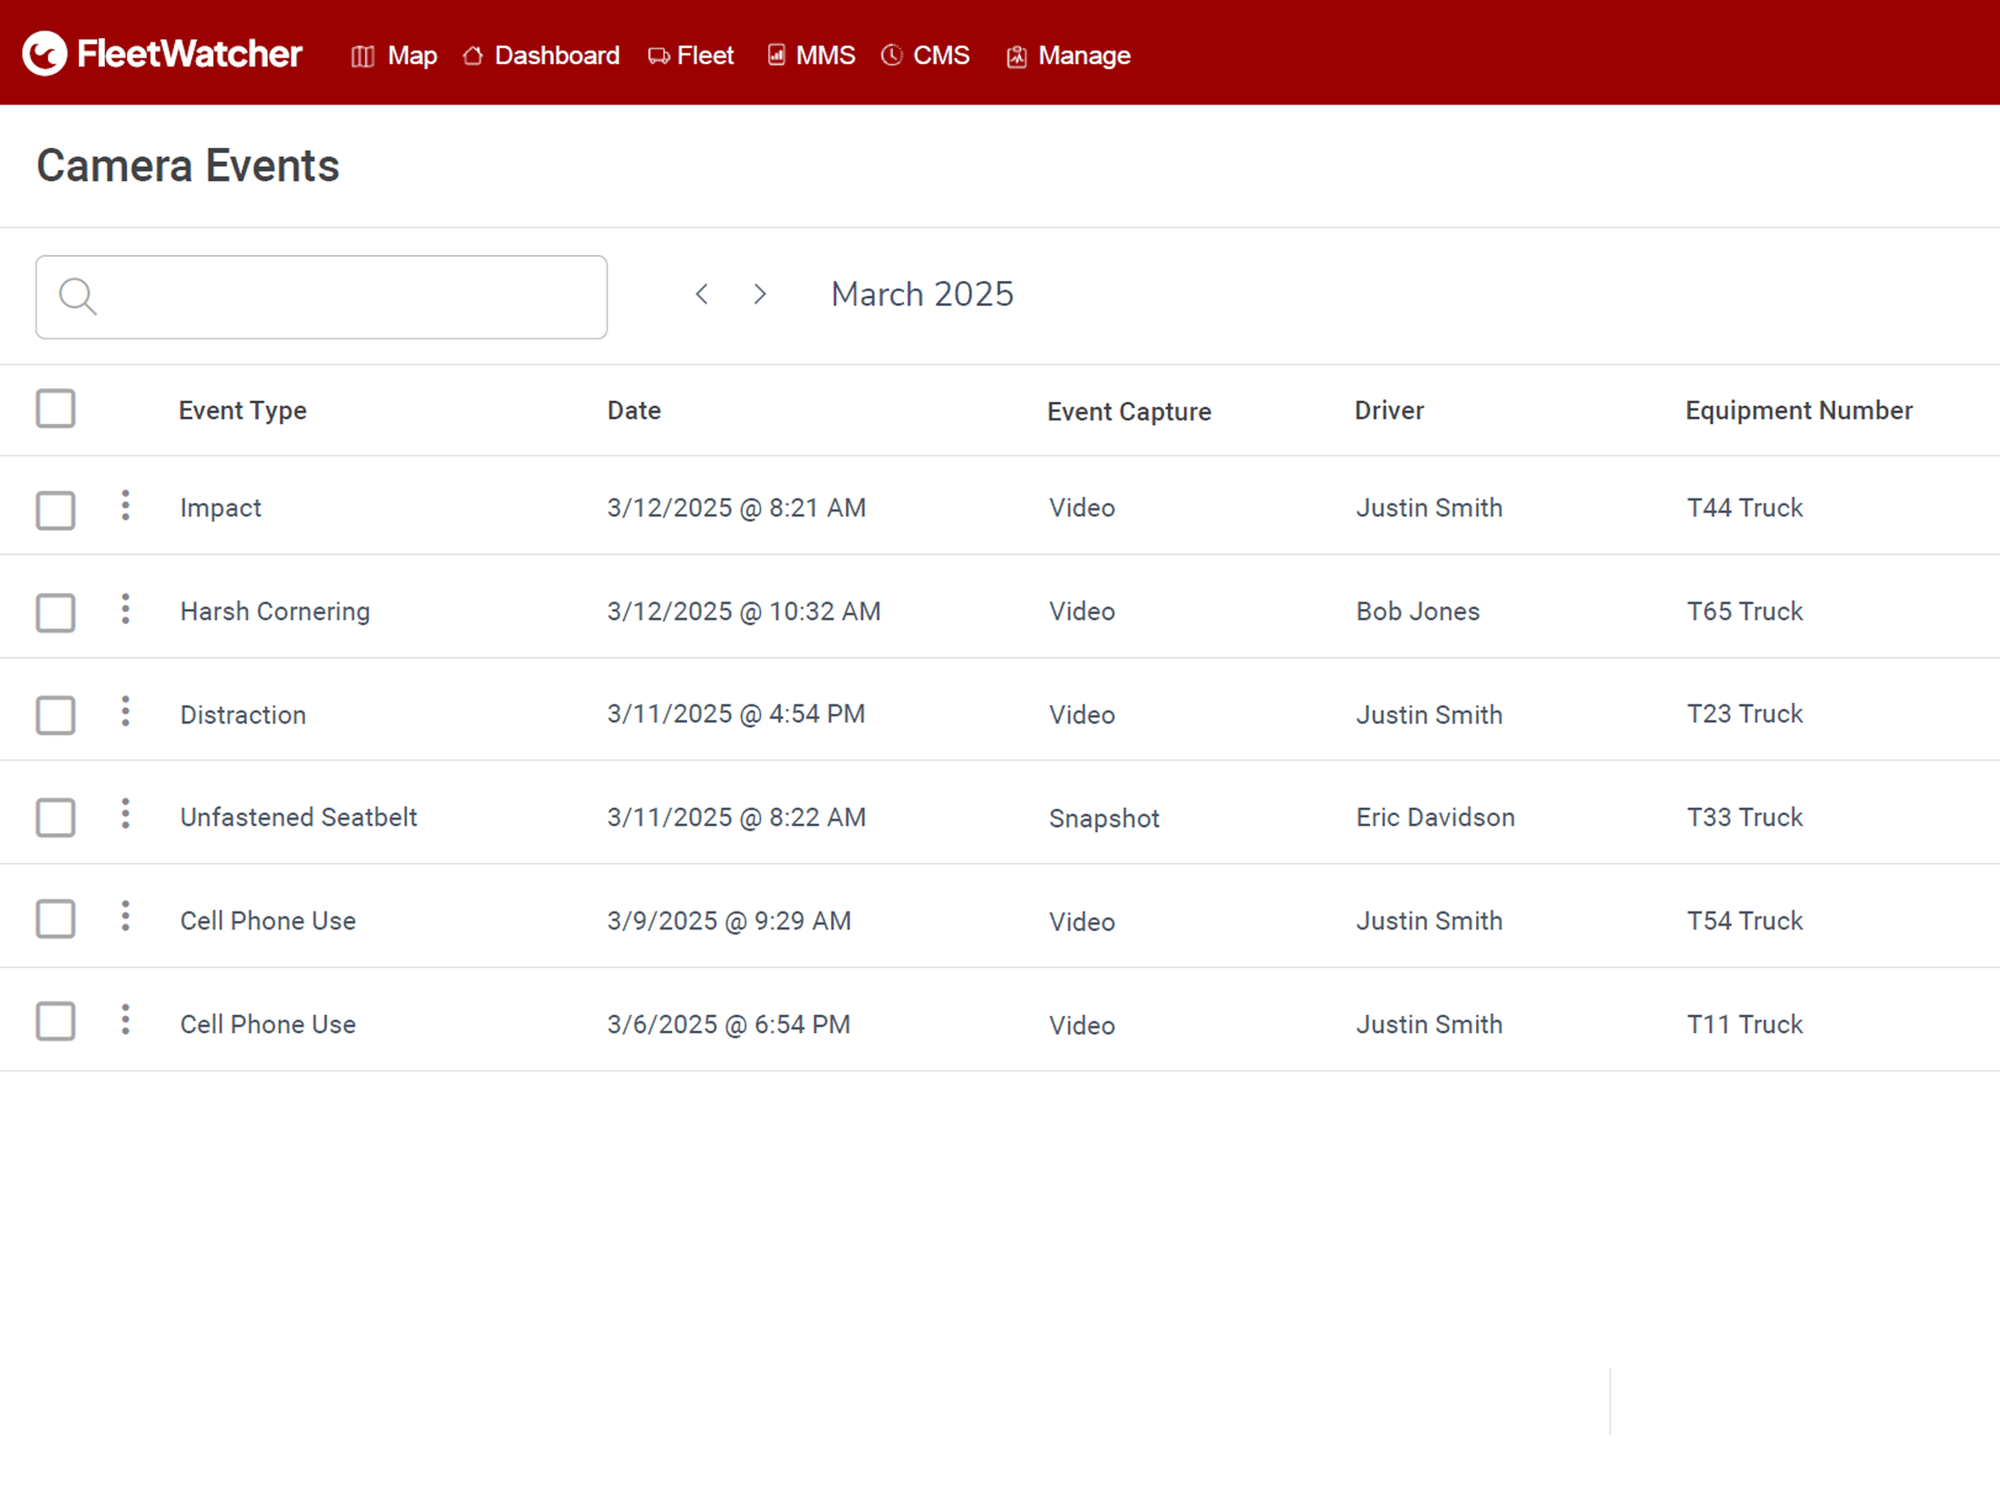This screenshot has width=2000, height=1499.
Task: Open the Manage navigation menu
Action: click(1069, 56)
